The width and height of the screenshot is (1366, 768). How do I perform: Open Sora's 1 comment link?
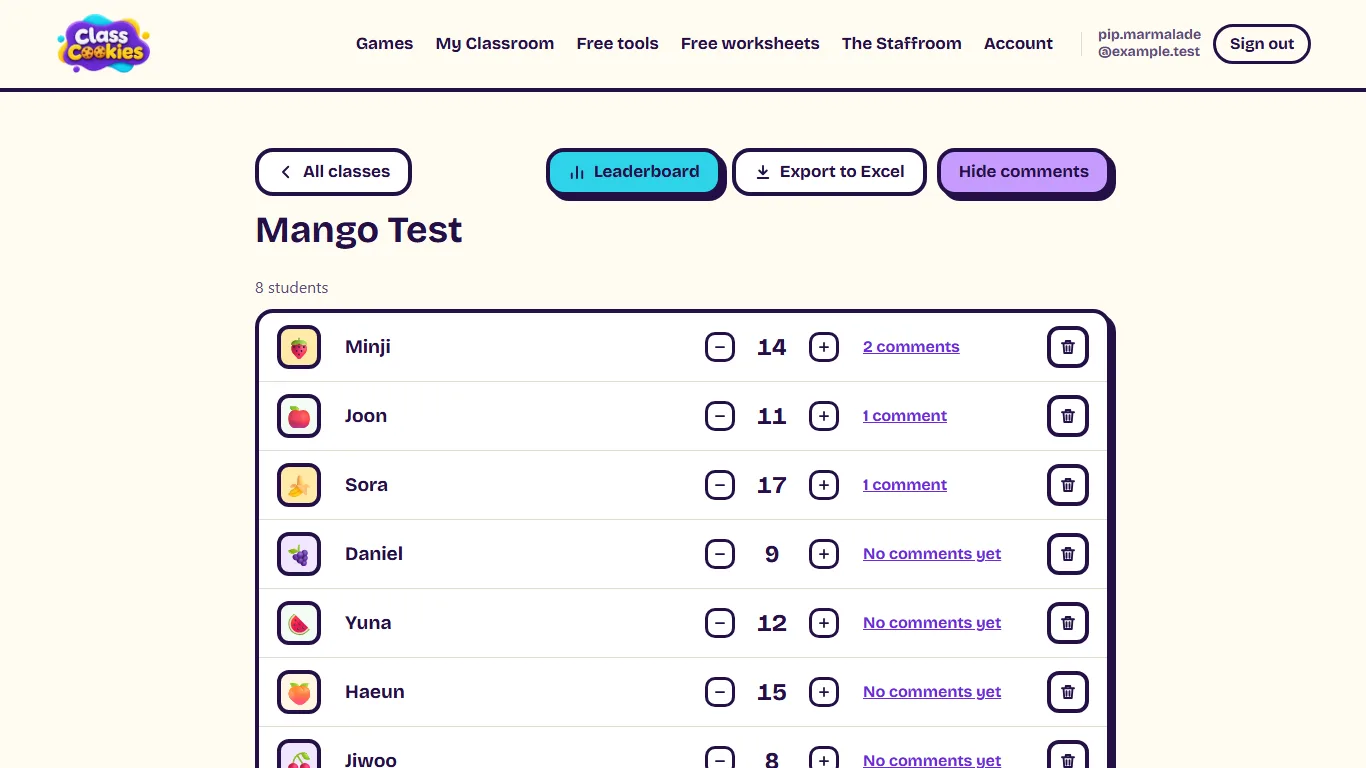[x=905, y=485]
